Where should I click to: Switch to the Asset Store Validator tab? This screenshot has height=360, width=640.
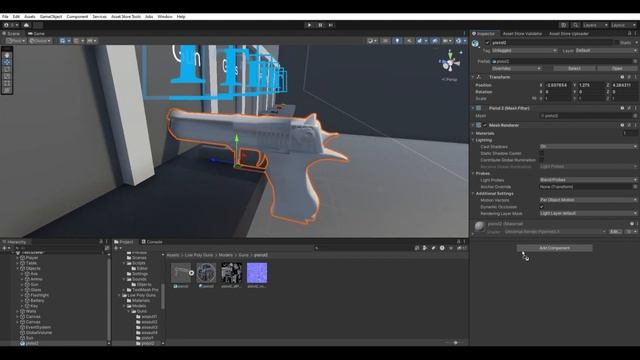point(522,33)
